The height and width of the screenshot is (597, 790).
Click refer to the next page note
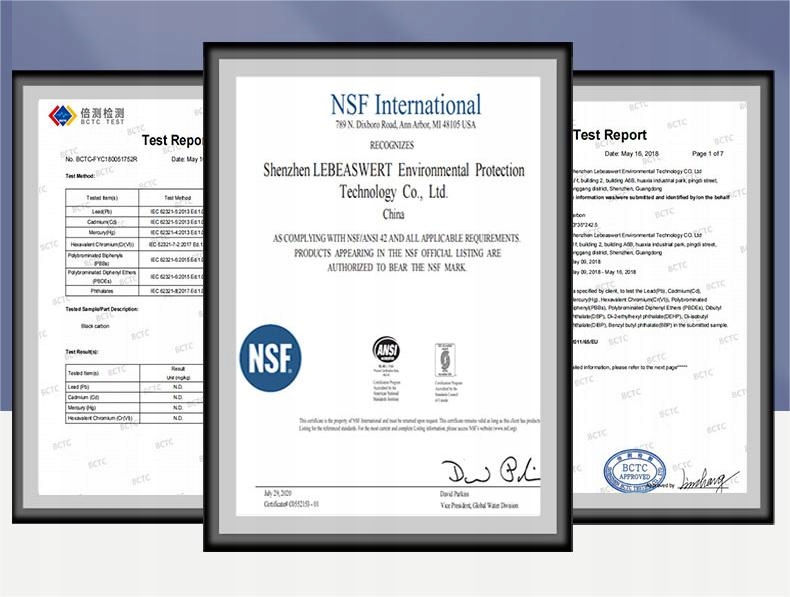630,367
